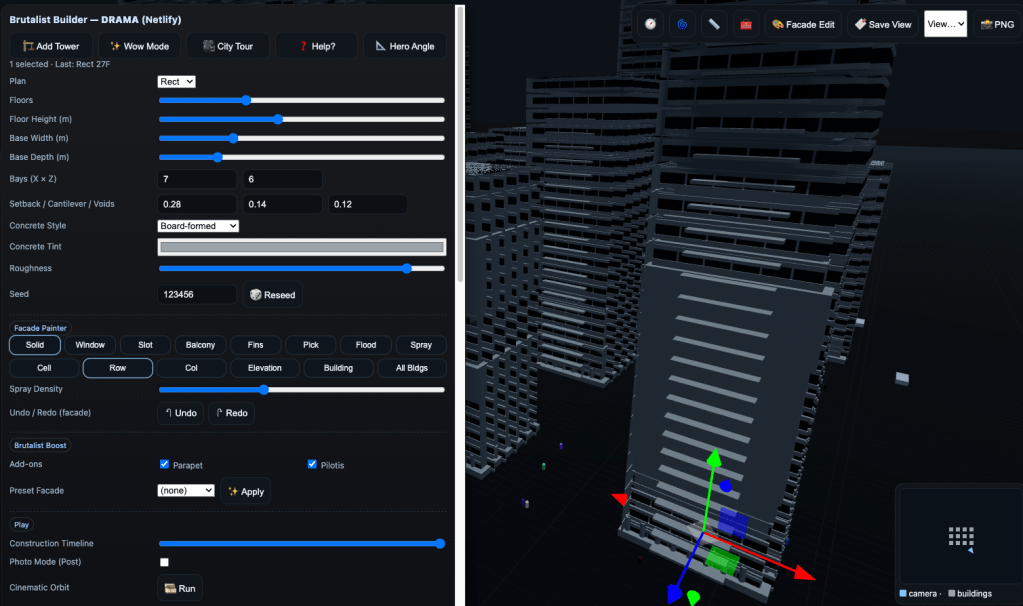Click the PNG camera export button

pyautogui.click(x=996, y=24)
